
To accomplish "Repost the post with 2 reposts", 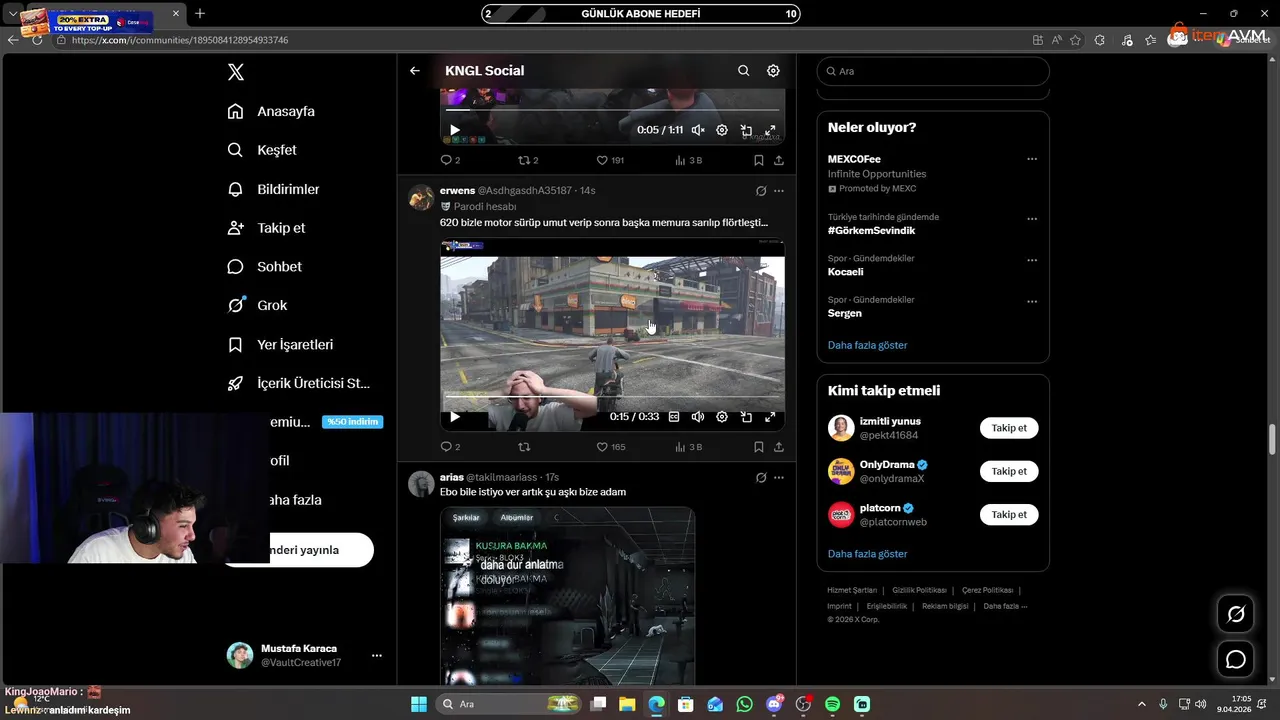I will [528, 160].
